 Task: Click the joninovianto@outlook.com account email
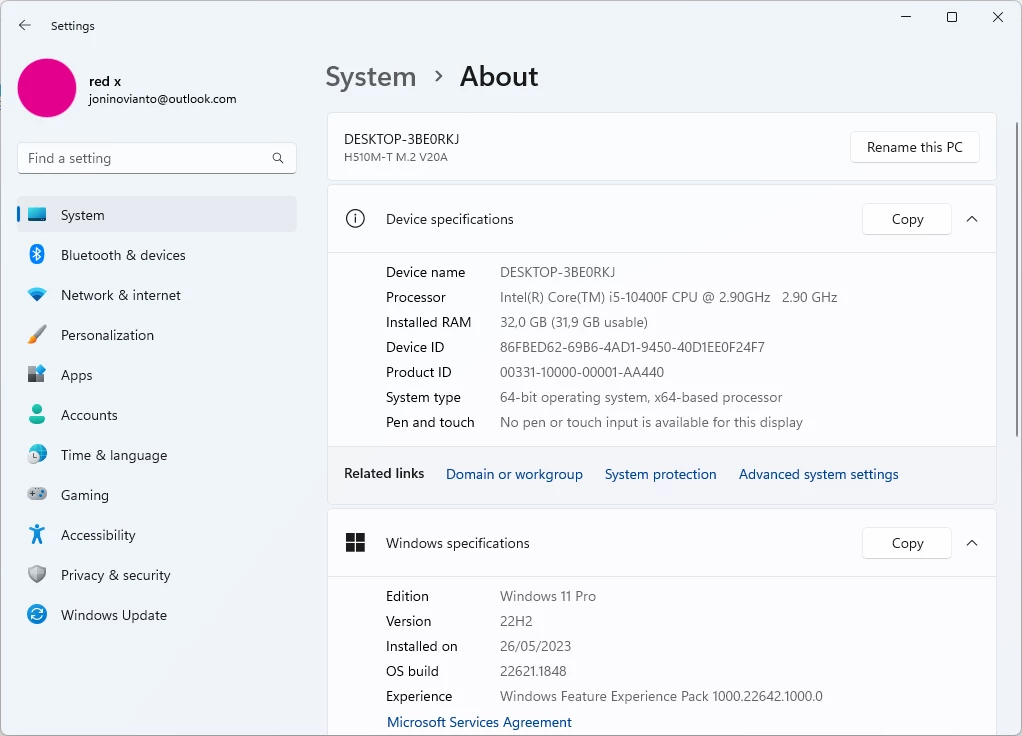click(162, 99)
